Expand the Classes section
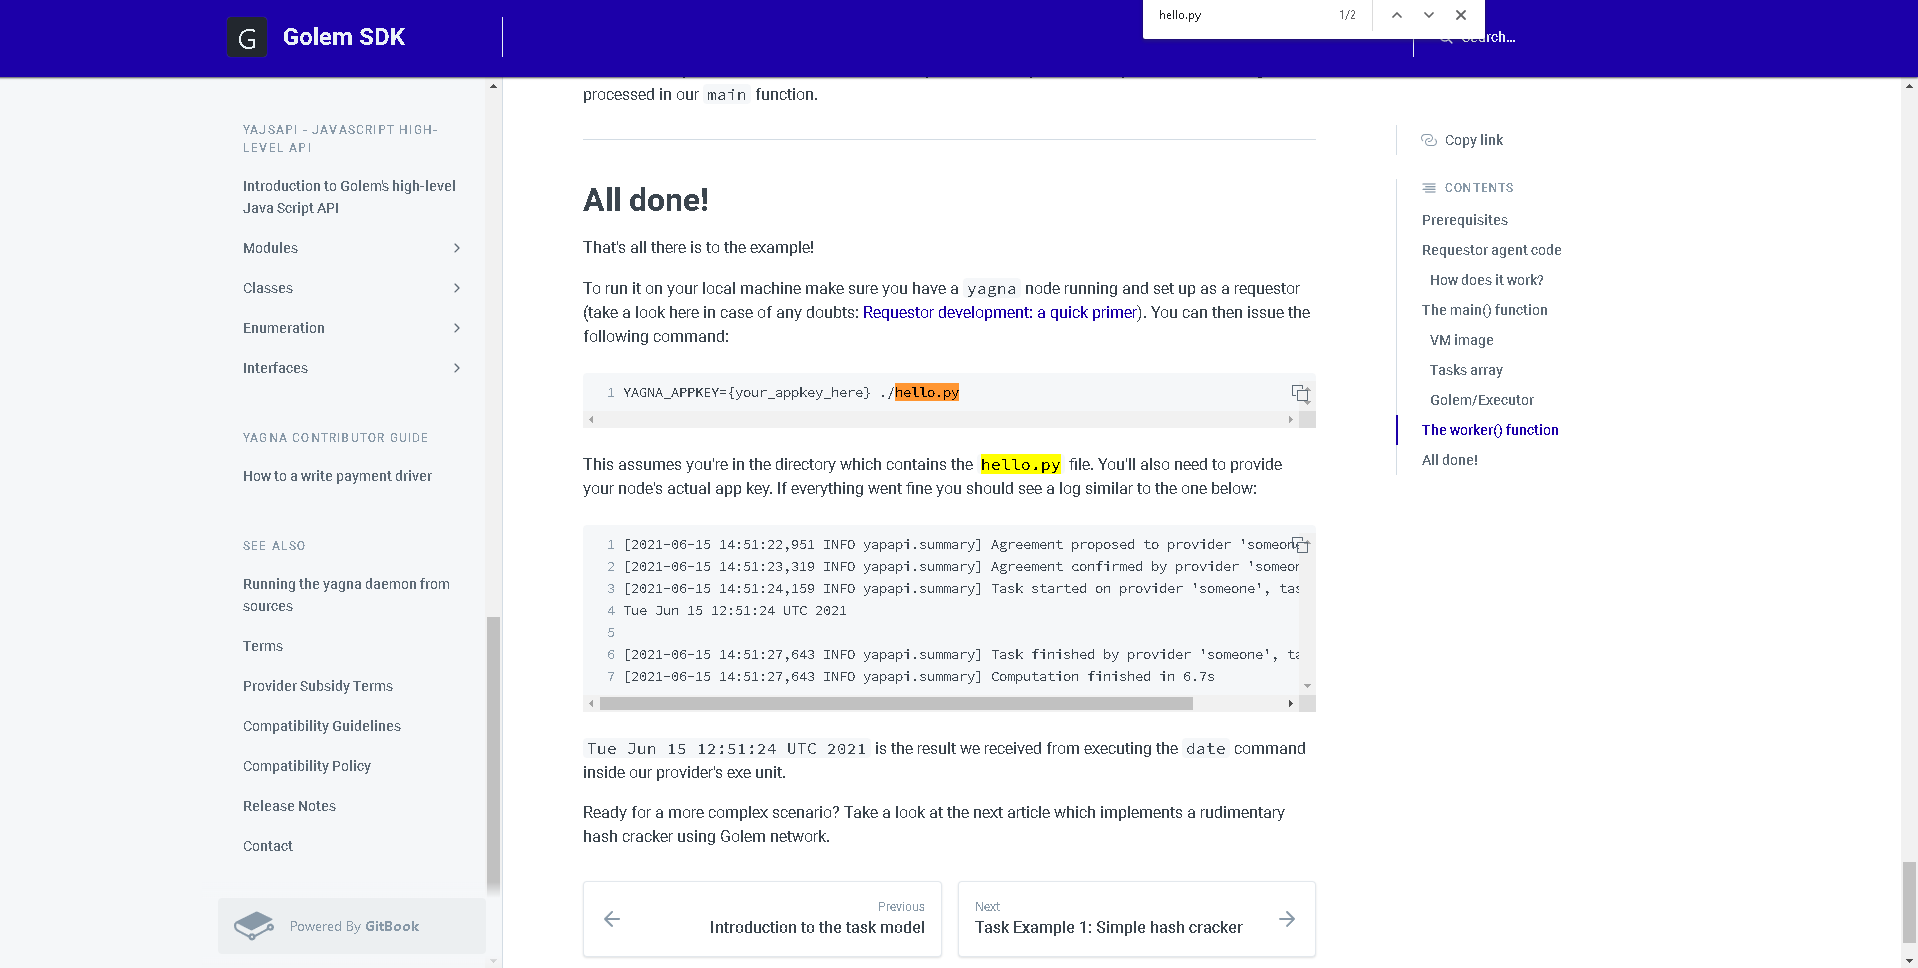Image resolution: width=1918 pixels, height=968 pixels. coord(456,288)
